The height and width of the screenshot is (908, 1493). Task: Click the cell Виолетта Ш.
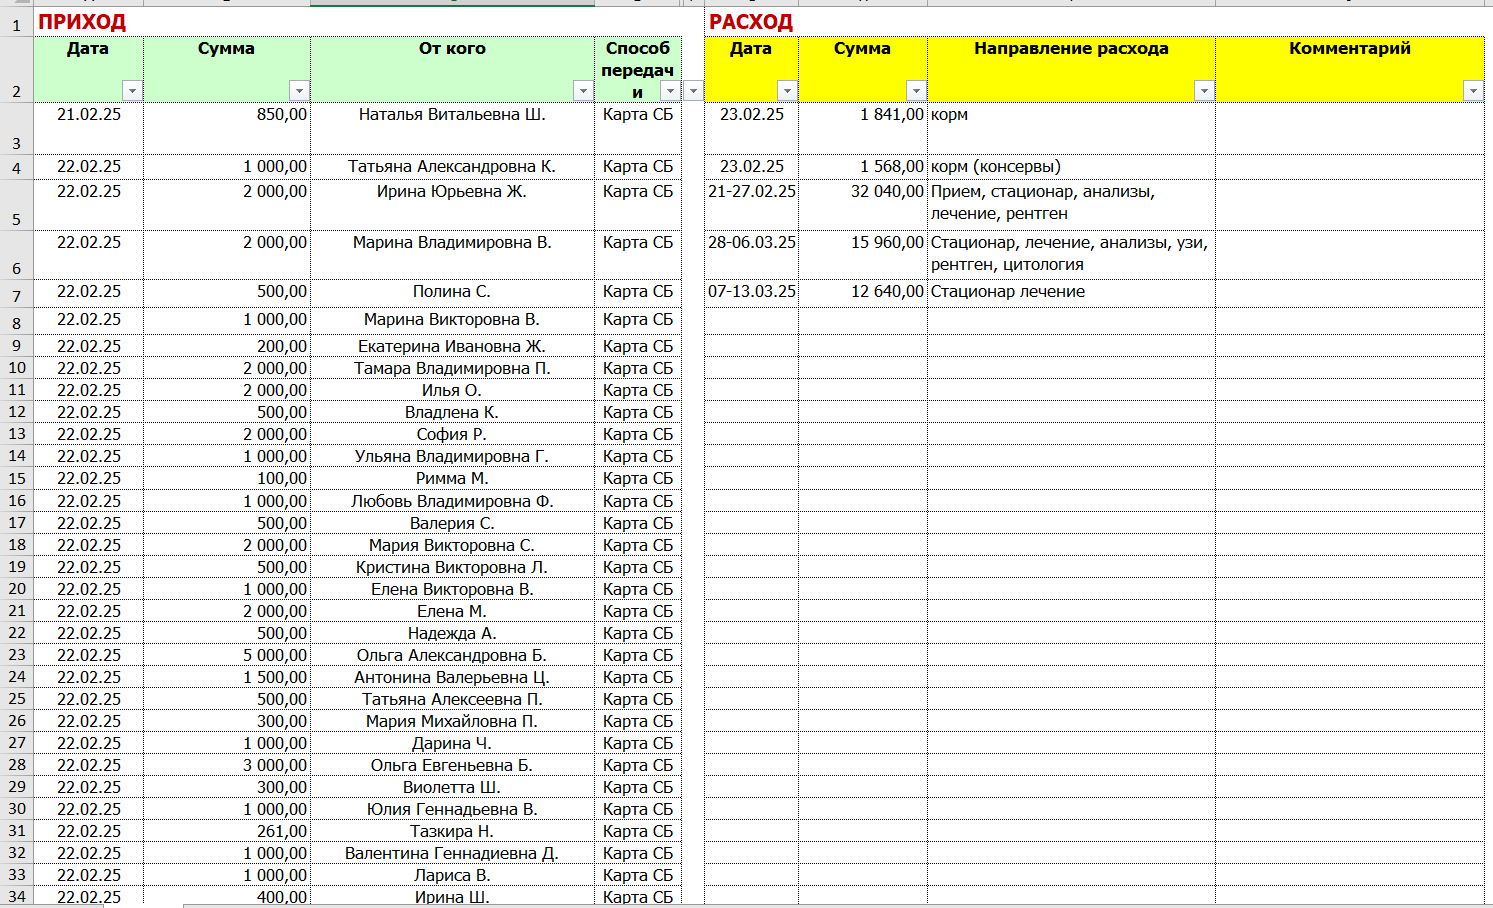tap(453, 787)
